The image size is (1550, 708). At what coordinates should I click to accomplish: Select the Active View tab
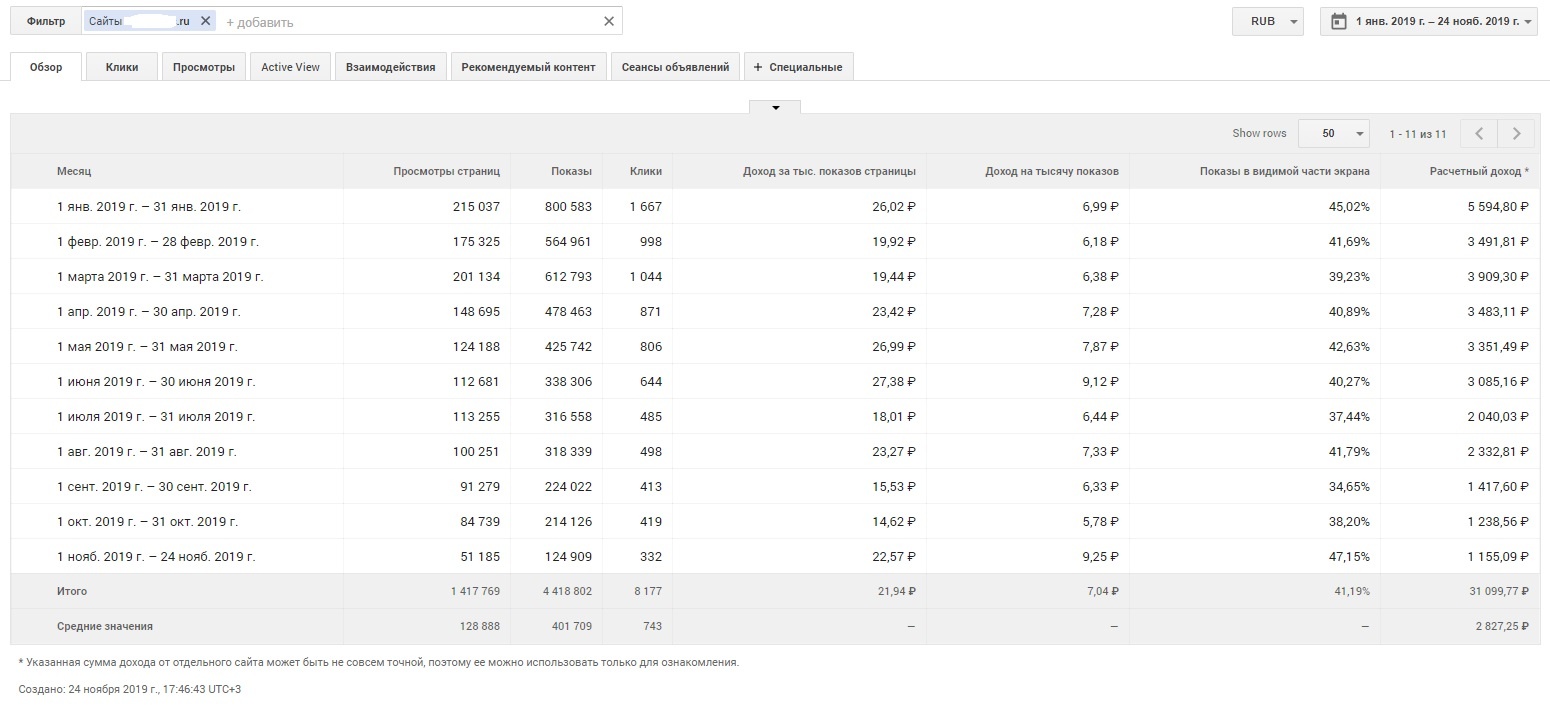tap(290, 67)
